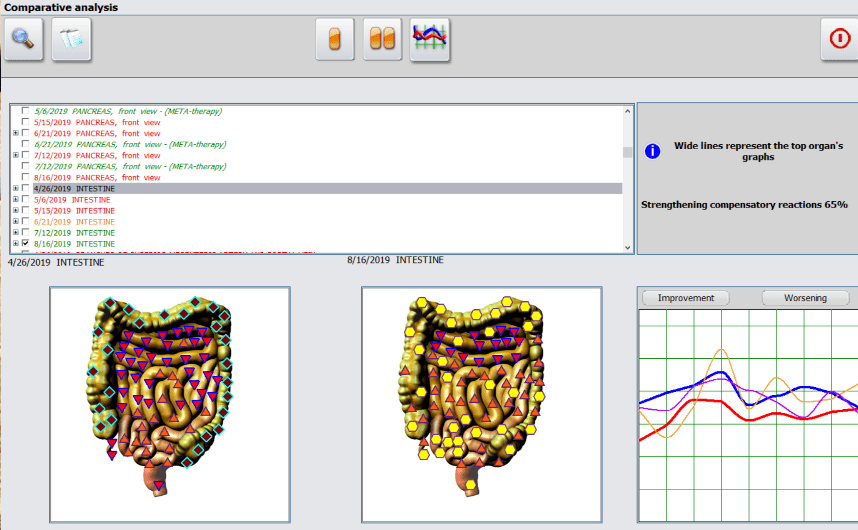858x530 pixels.
Task: Check the 4/26/2019 INTESTINE checkbox
Action: click(x=25, y=188)
